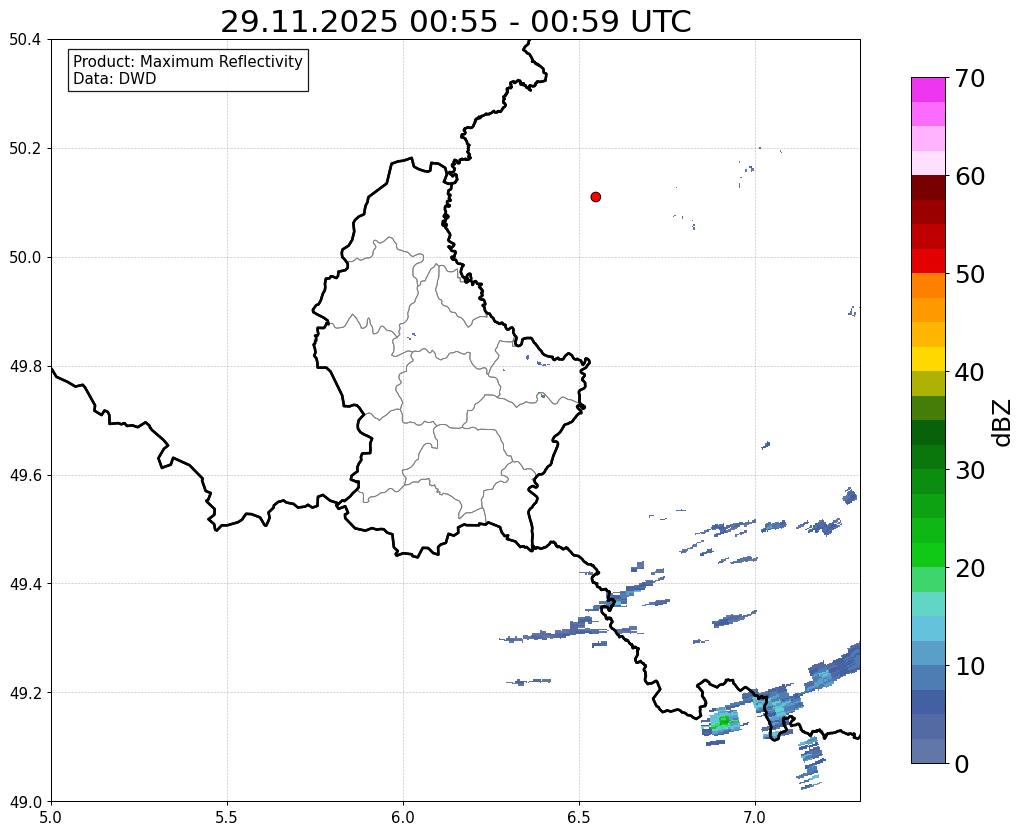The width and height of the screenshot is (1023, 834).
Task: Click the y-axis latitude label 50.2
Action: tap(25, 148)
